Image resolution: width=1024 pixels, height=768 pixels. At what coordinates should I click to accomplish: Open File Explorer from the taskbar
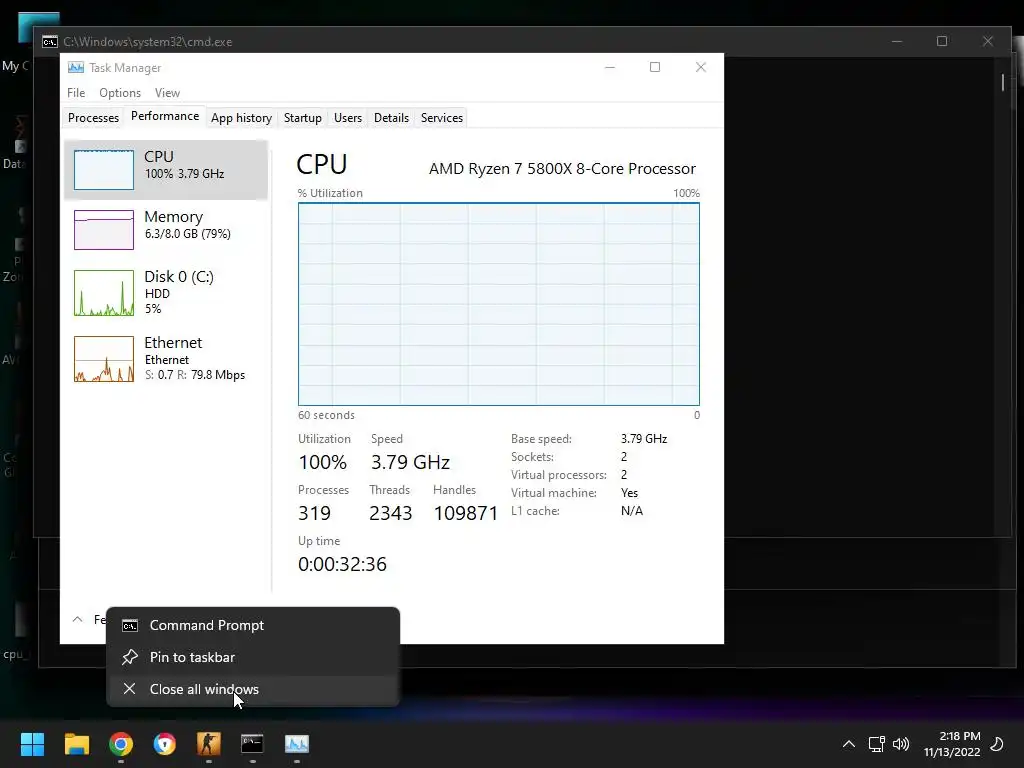click(x=76, y=744)
